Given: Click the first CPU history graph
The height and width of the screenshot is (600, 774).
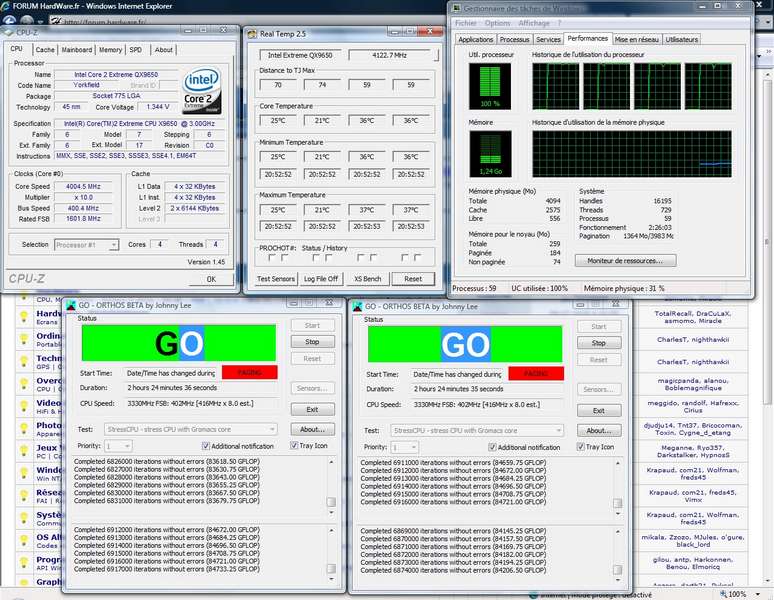Looking at the screenshot, I should coord(556,86).
